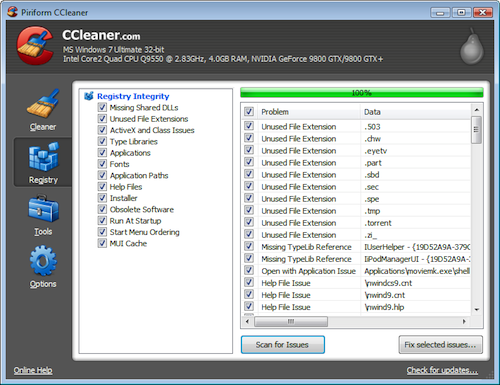Toggle Obsolete Software checkbox
This screenshot has height=385, width=500.
click(102, 209)
